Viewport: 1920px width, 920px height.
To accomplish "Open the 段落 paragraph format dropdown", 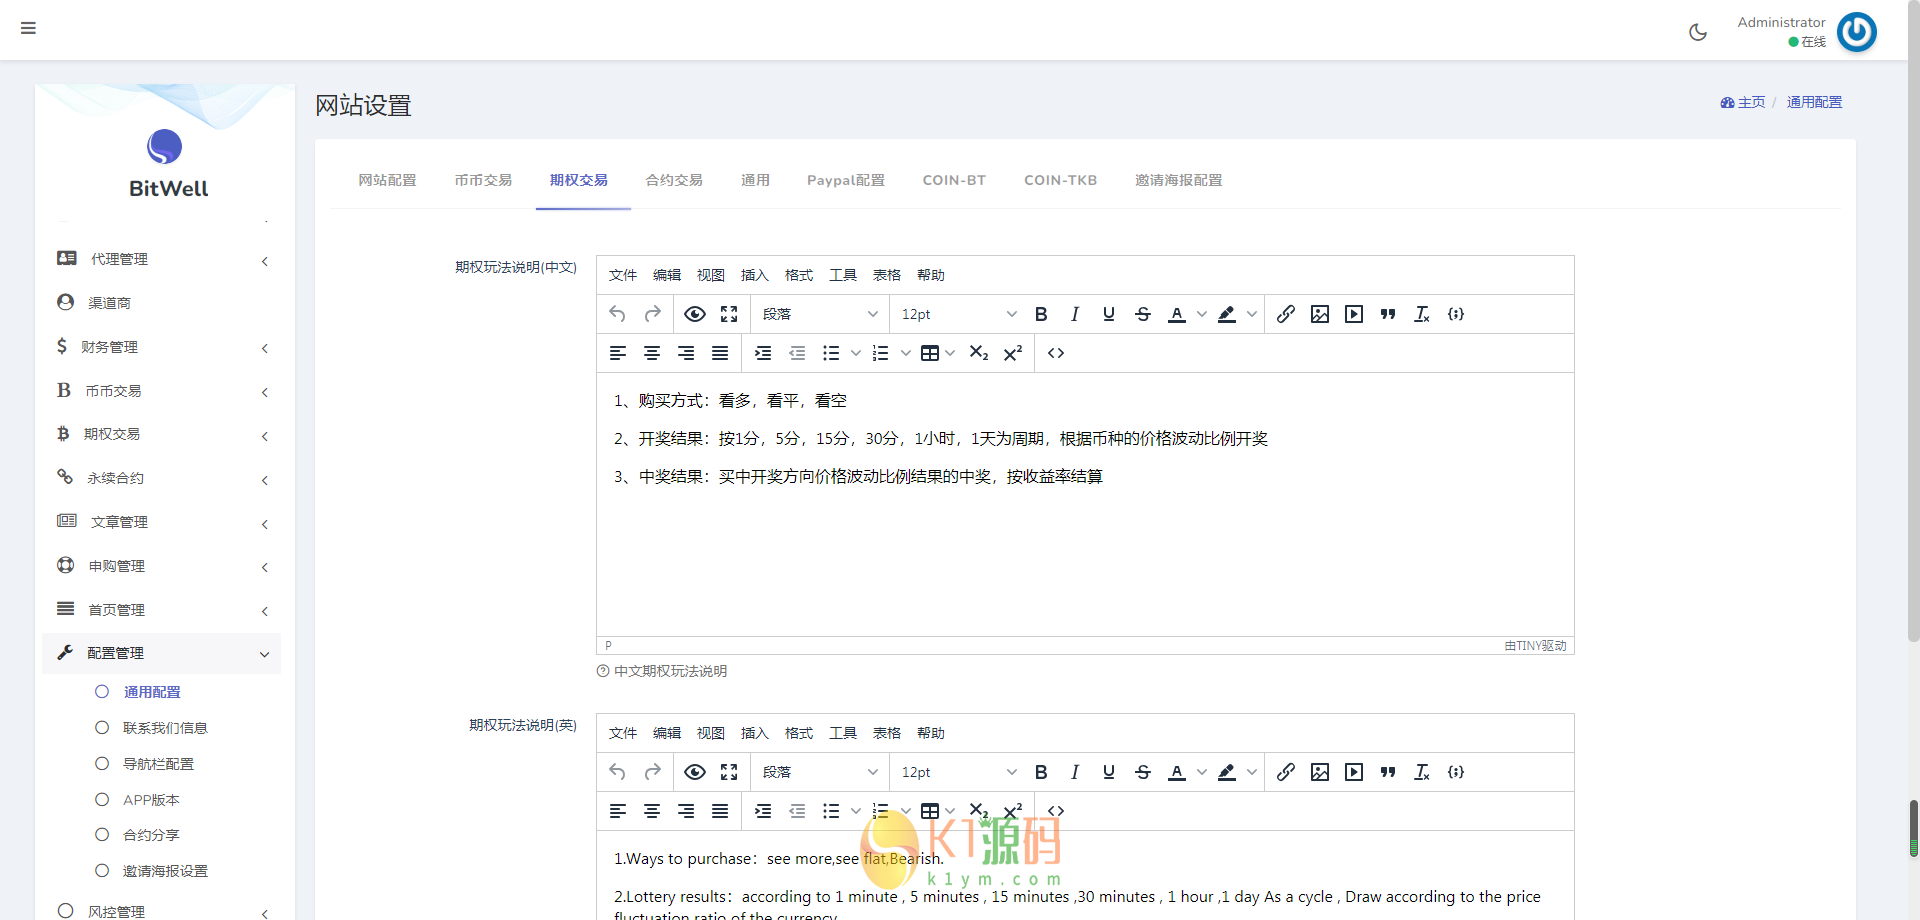I will point(819,314).
